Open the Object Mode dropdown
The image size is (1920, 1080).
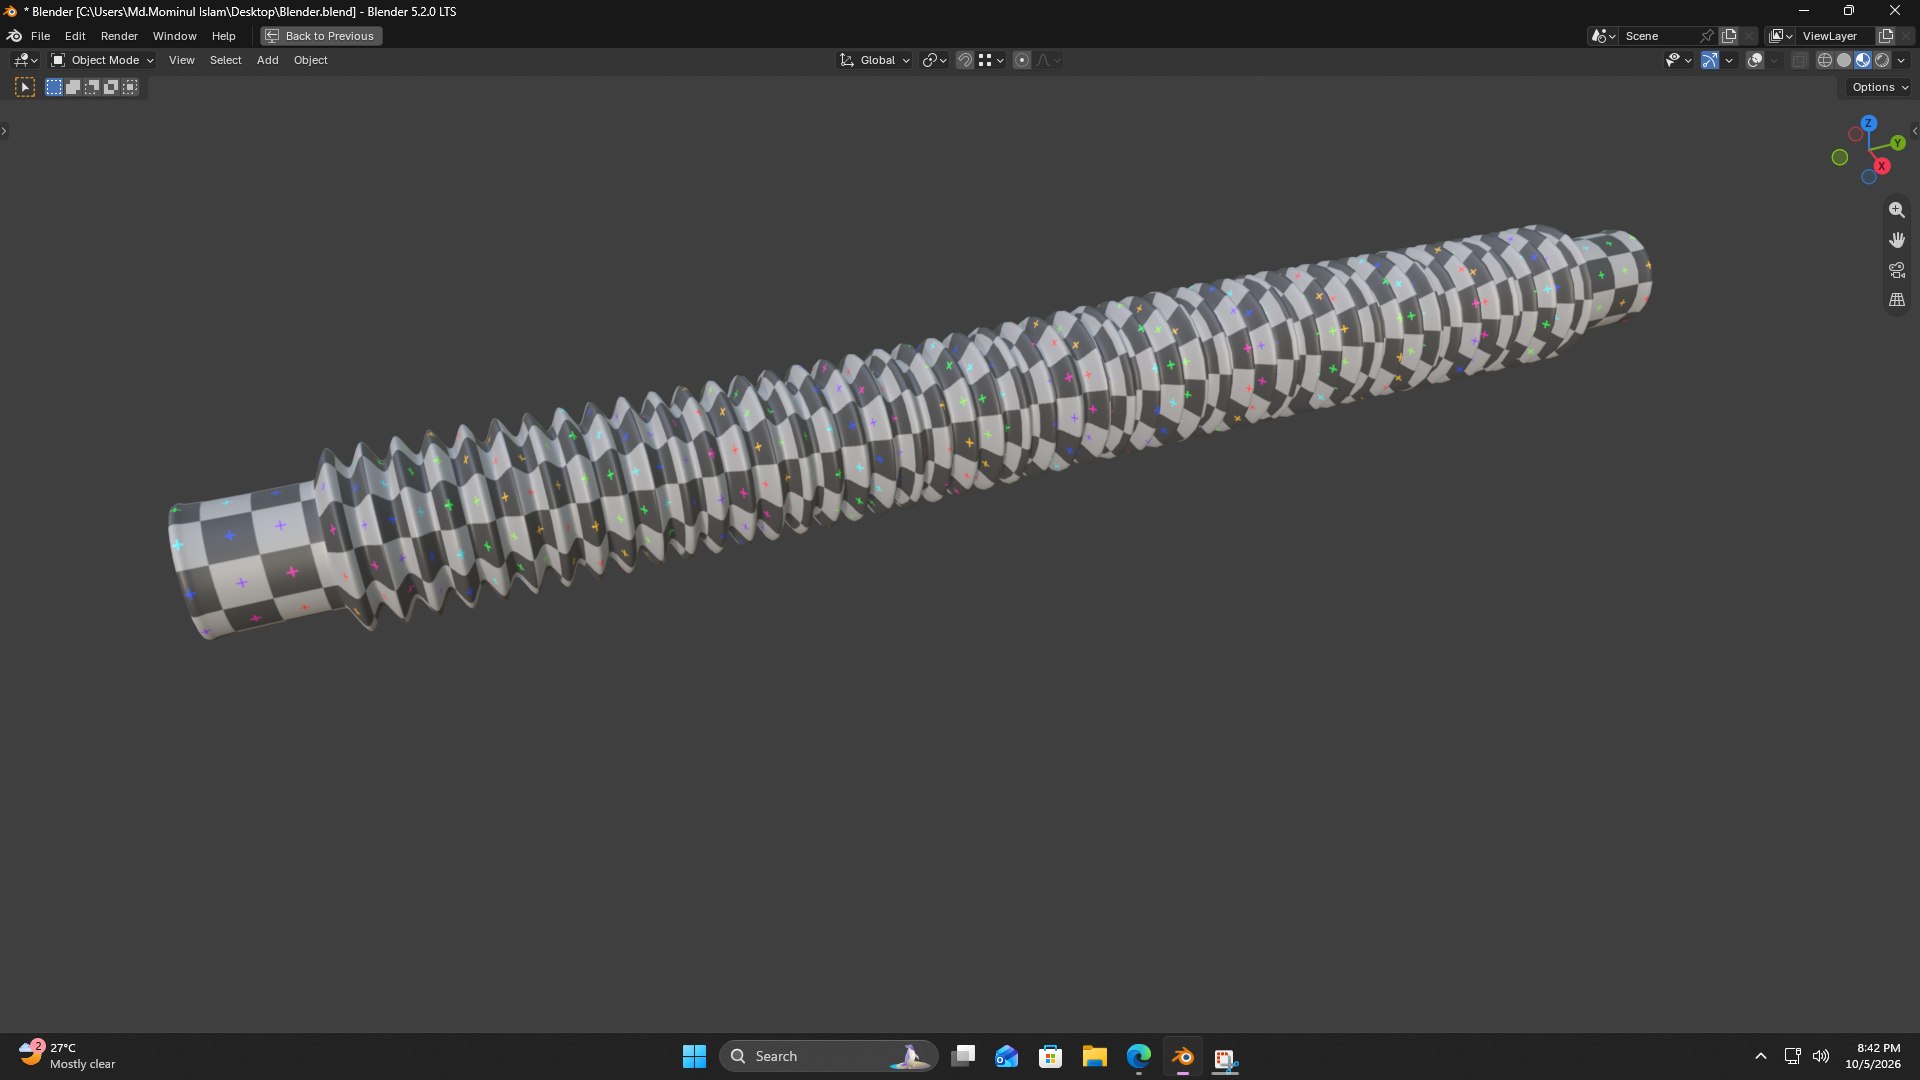coord(102,61)
